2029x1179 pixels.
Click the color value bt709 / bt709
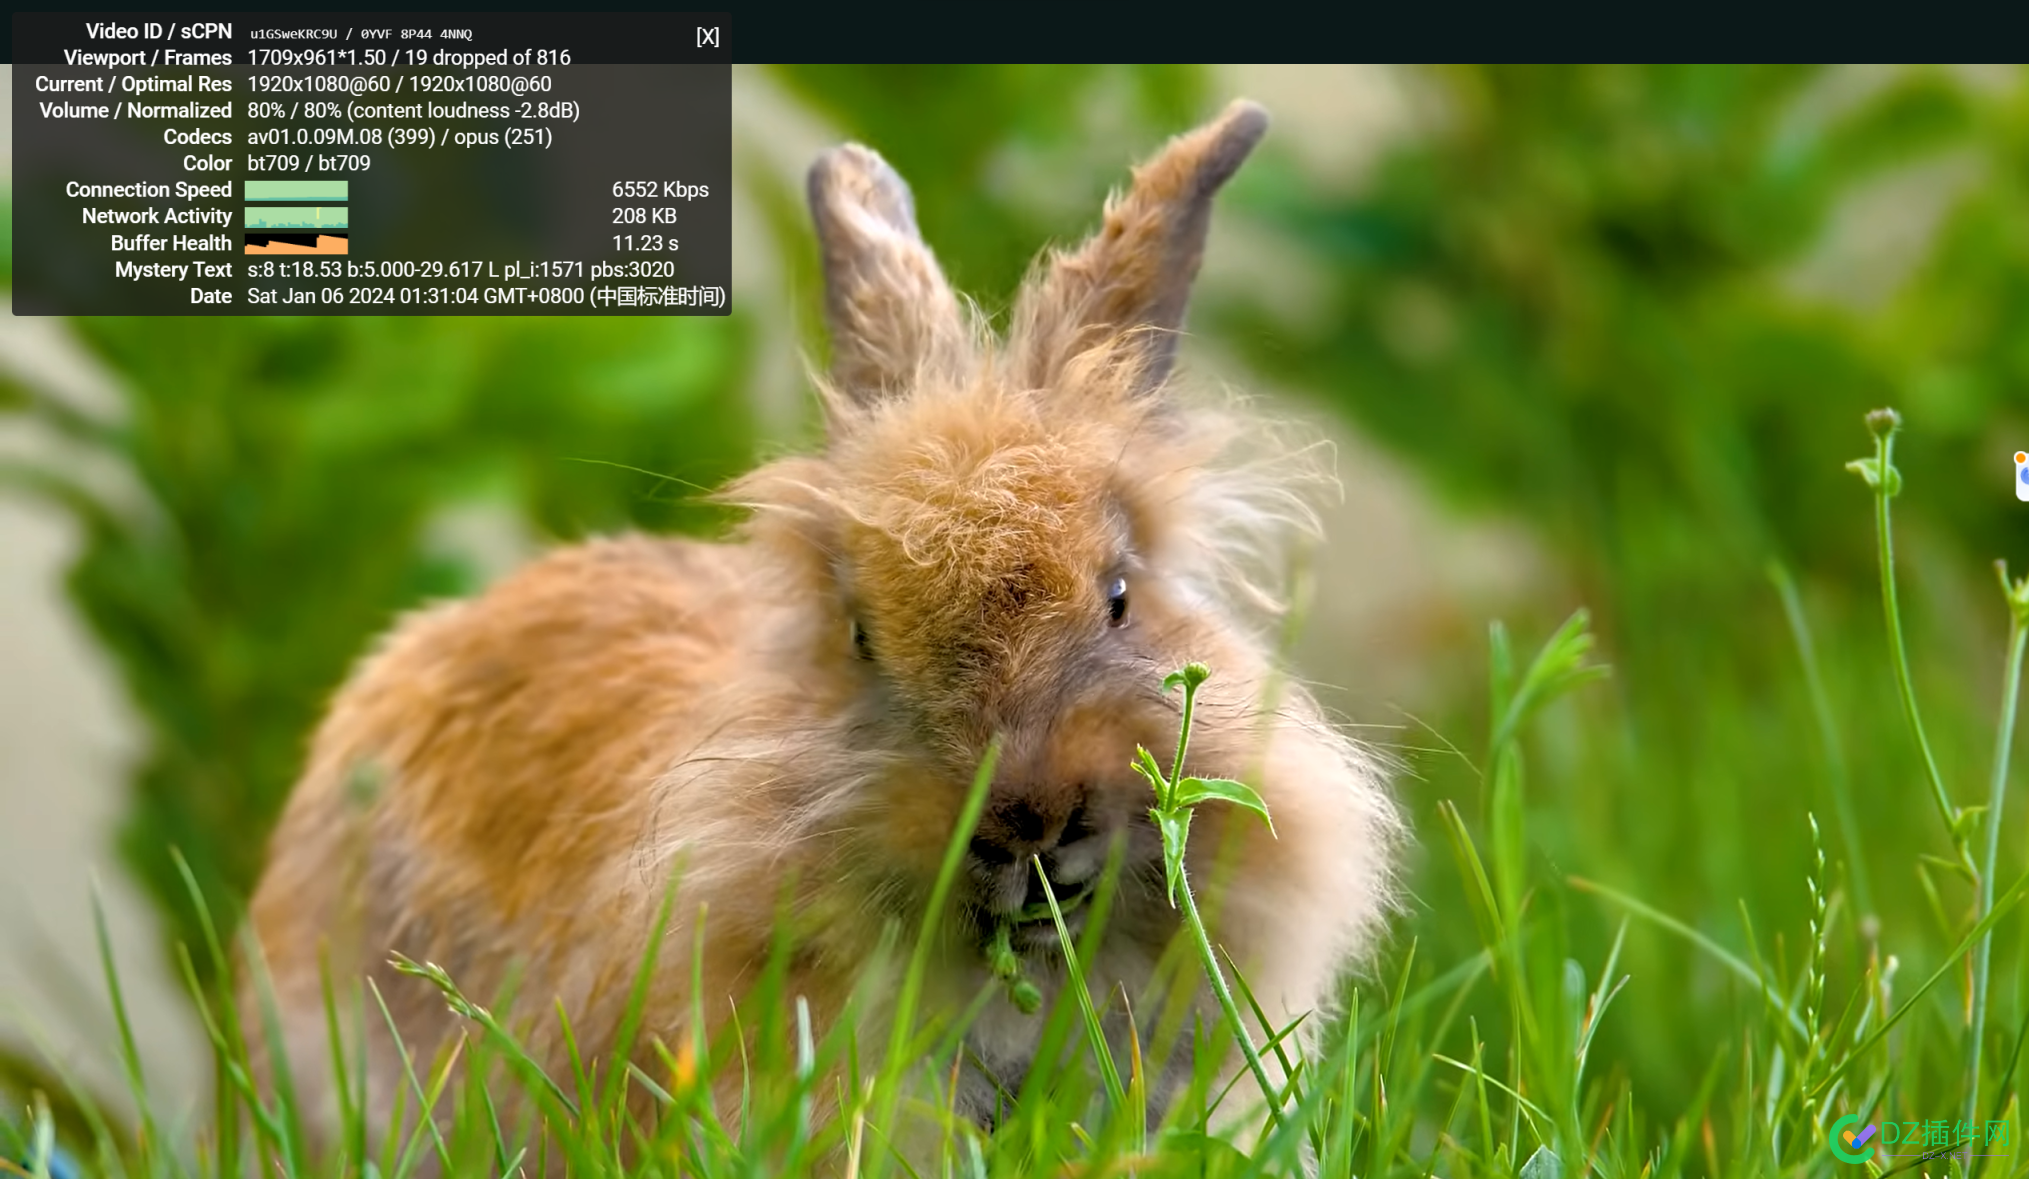click(309, 163)
